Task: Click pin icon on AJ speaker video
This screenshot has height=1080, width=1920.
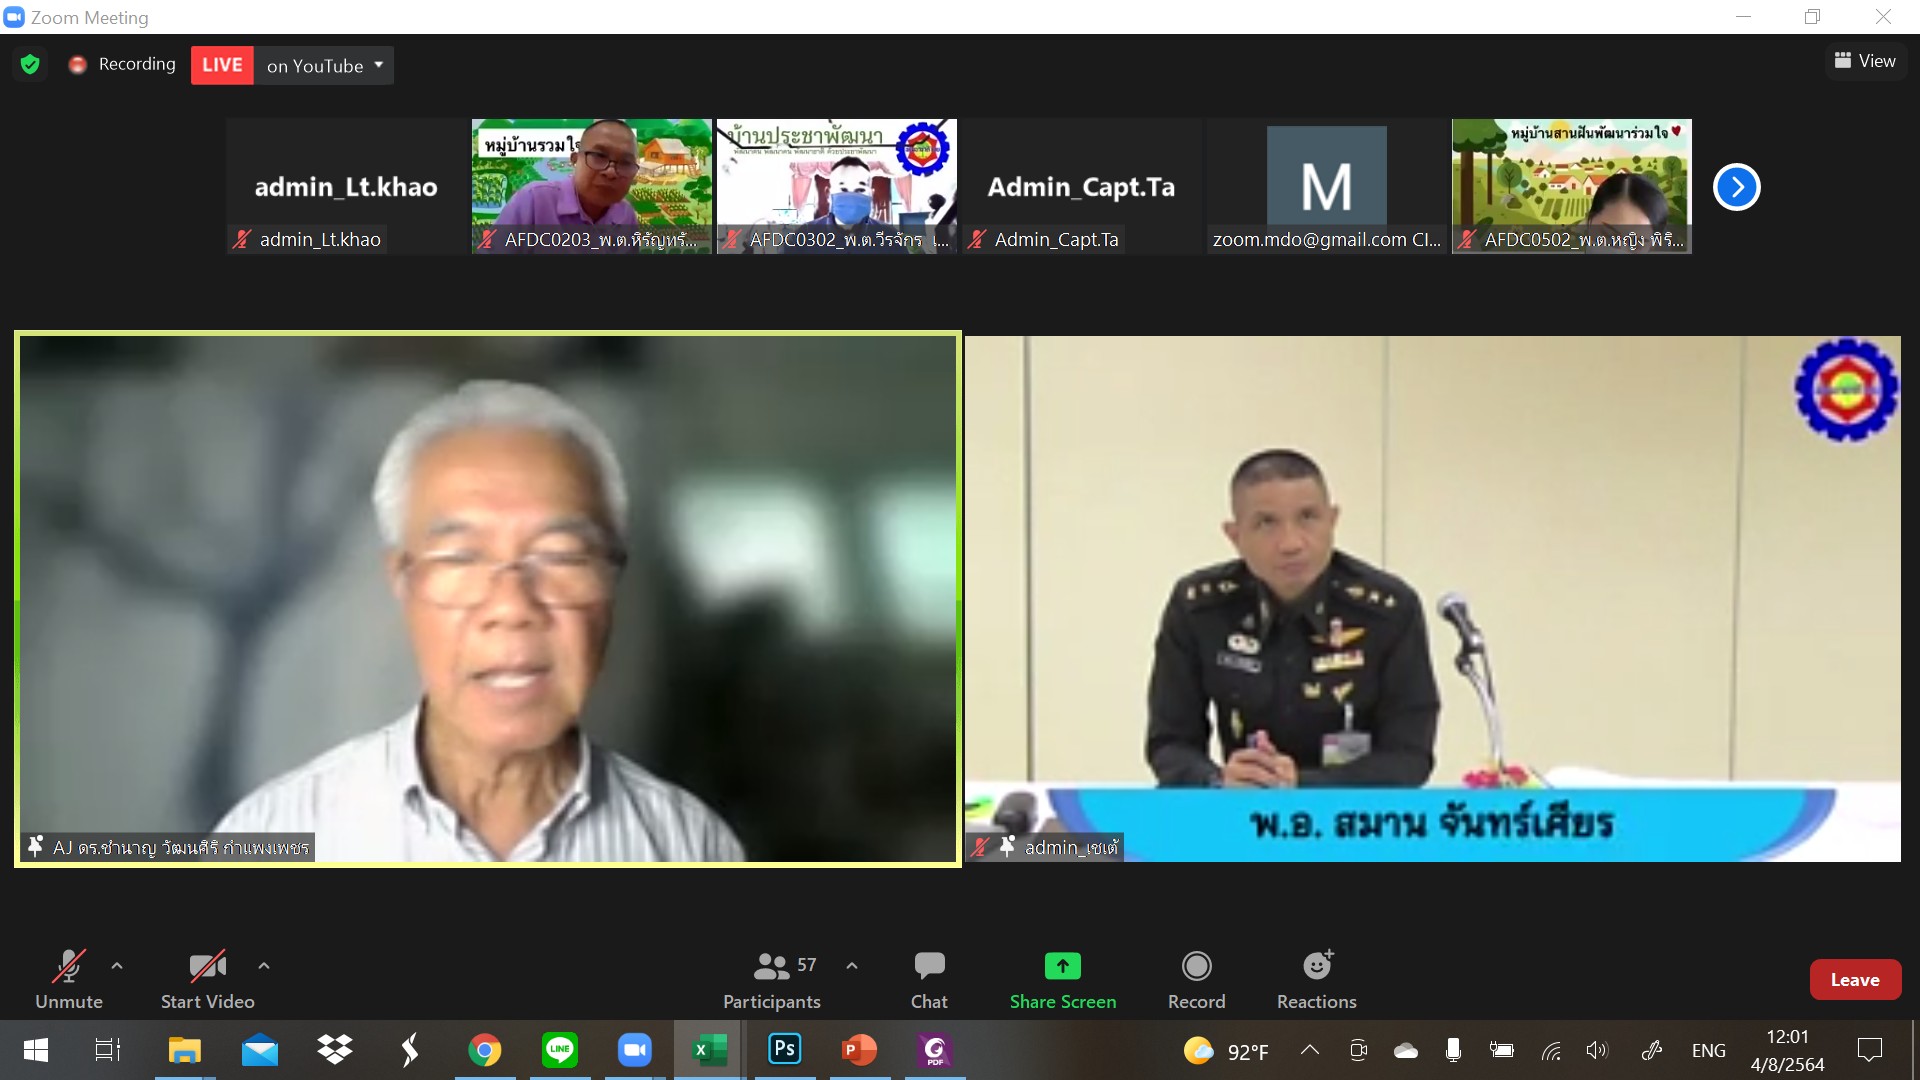Action: [x=35, y=846]
